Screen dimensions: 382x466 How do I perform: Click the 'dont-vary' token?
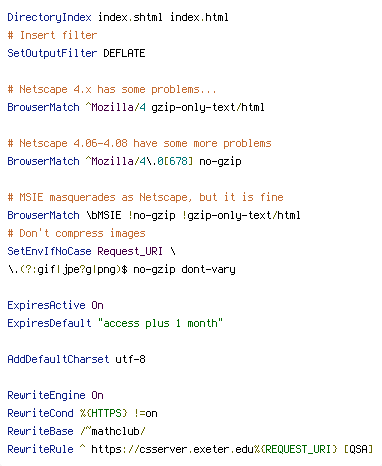(x=208, y=269)
